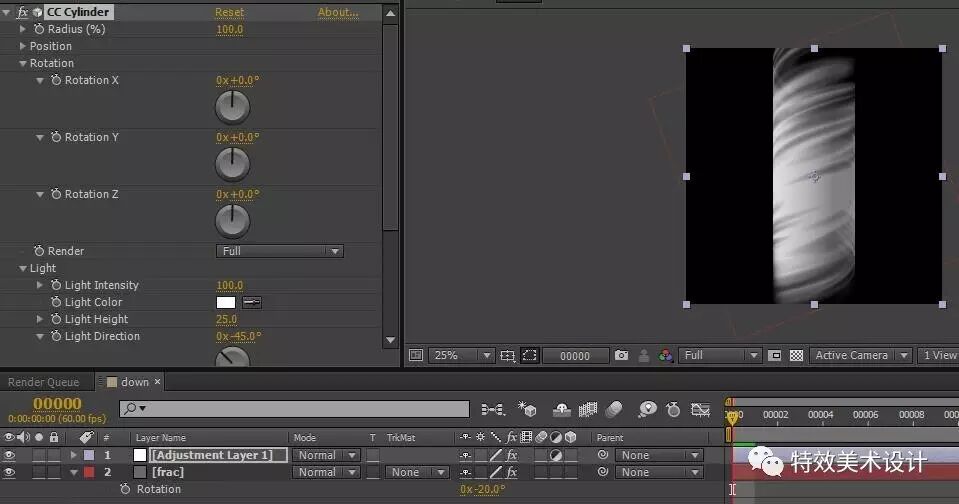Click the Rotation Y angle dial
This screenshot has width=959, height=504.
[x=232, y=164]
